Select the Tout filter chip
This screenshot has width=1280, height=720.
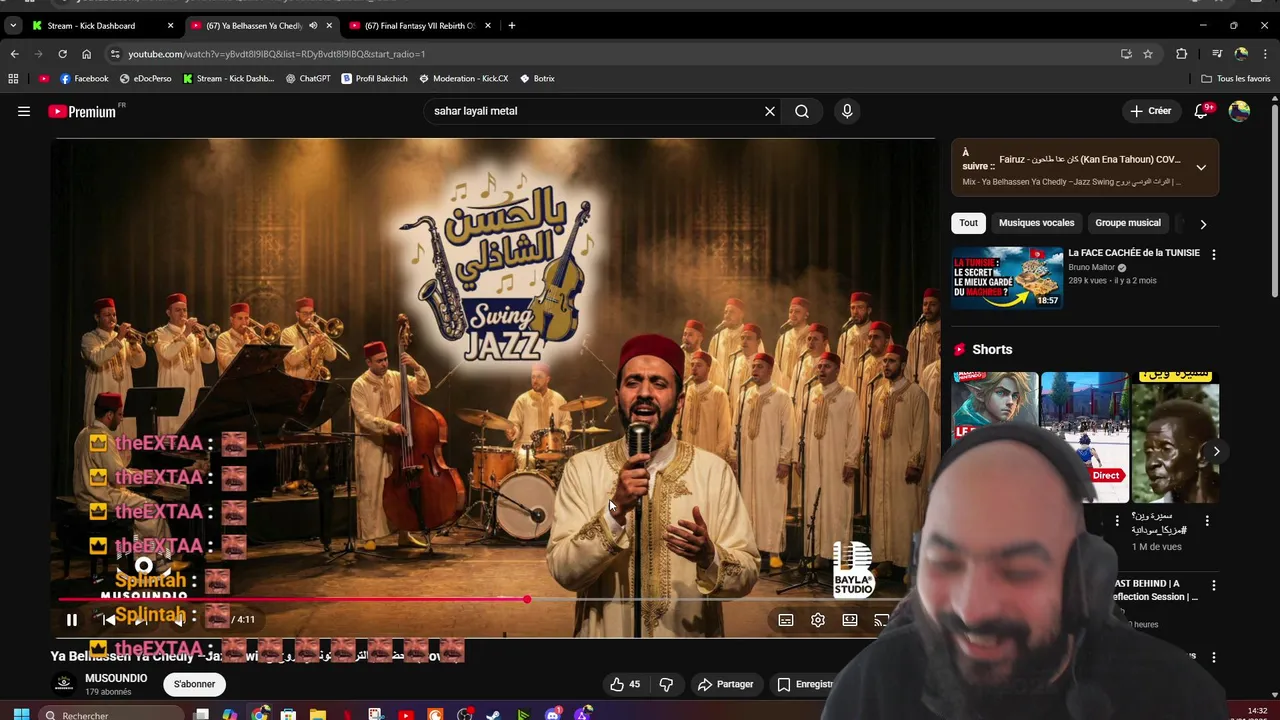click(x=969, y=223)
